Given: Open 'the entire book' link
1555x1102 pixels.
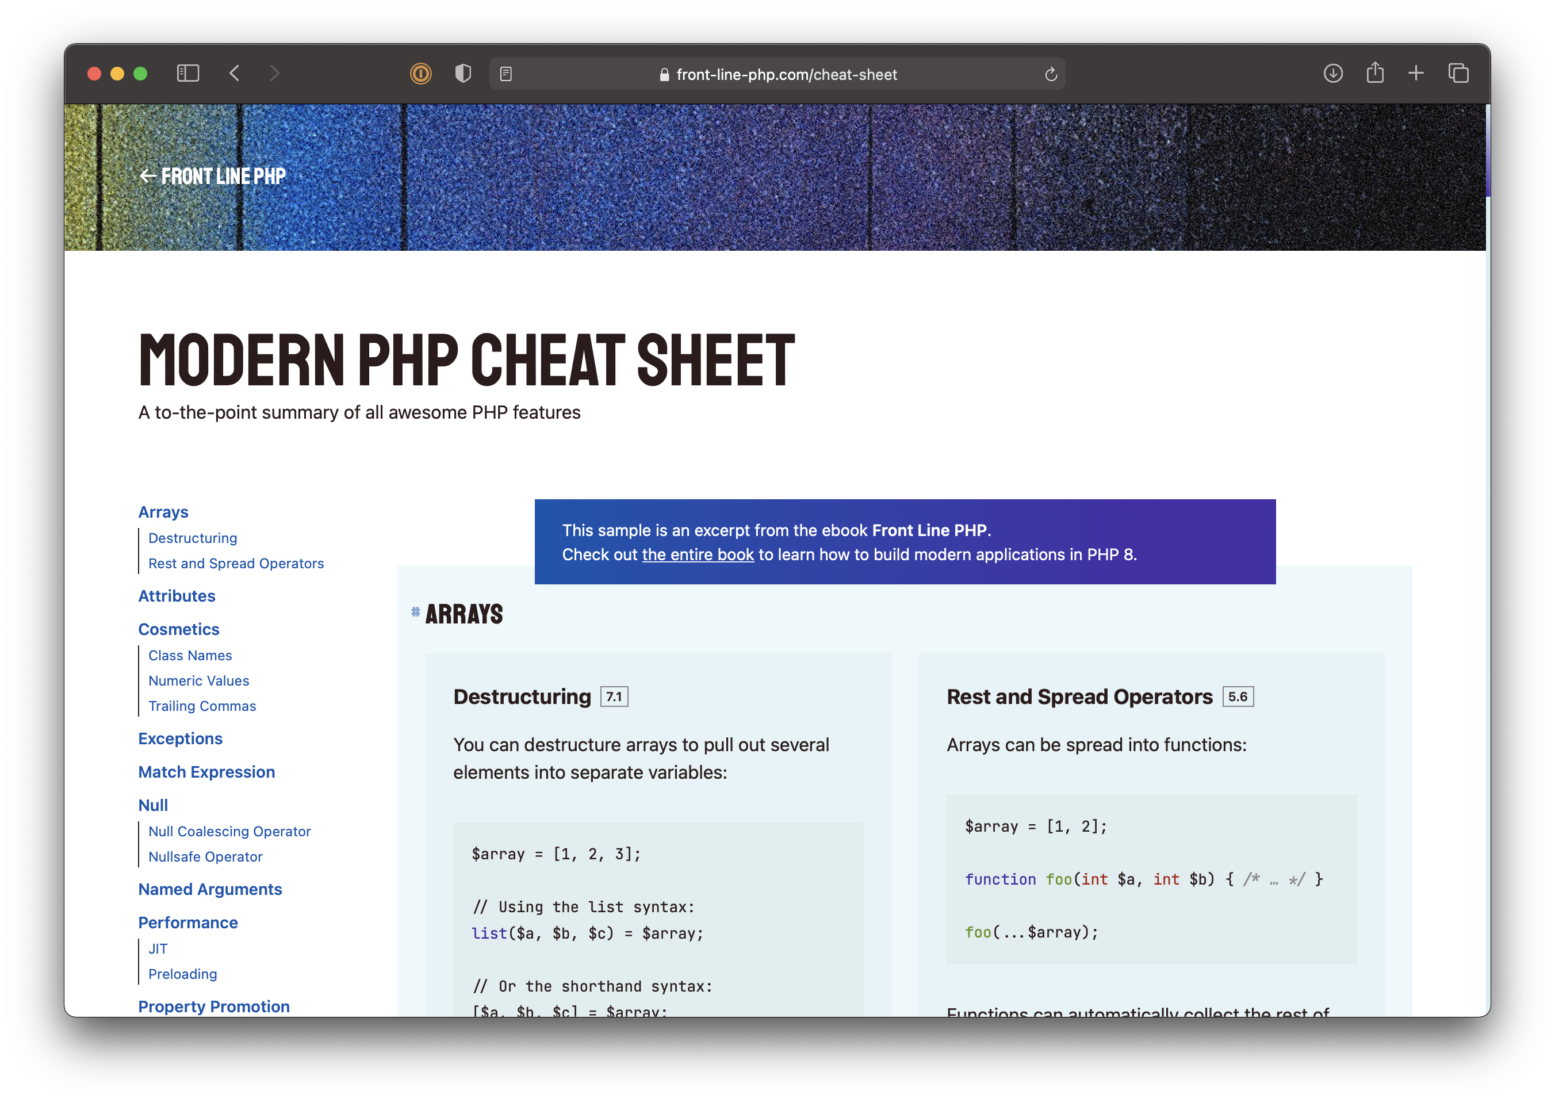Looking at the screenshot, I should click(697, 554).
